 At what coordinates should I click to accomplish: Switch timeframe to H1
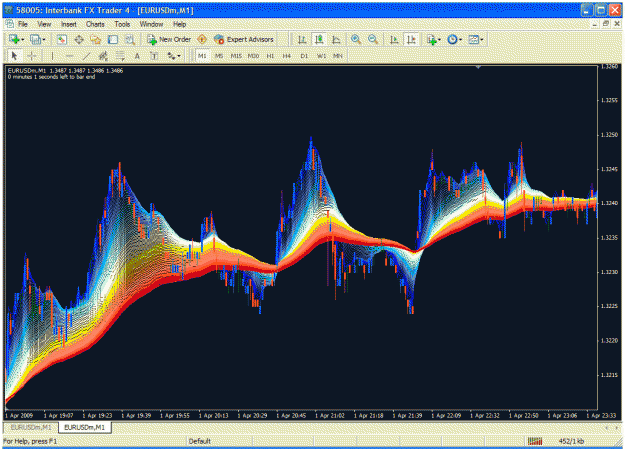[x=270, y=56]
